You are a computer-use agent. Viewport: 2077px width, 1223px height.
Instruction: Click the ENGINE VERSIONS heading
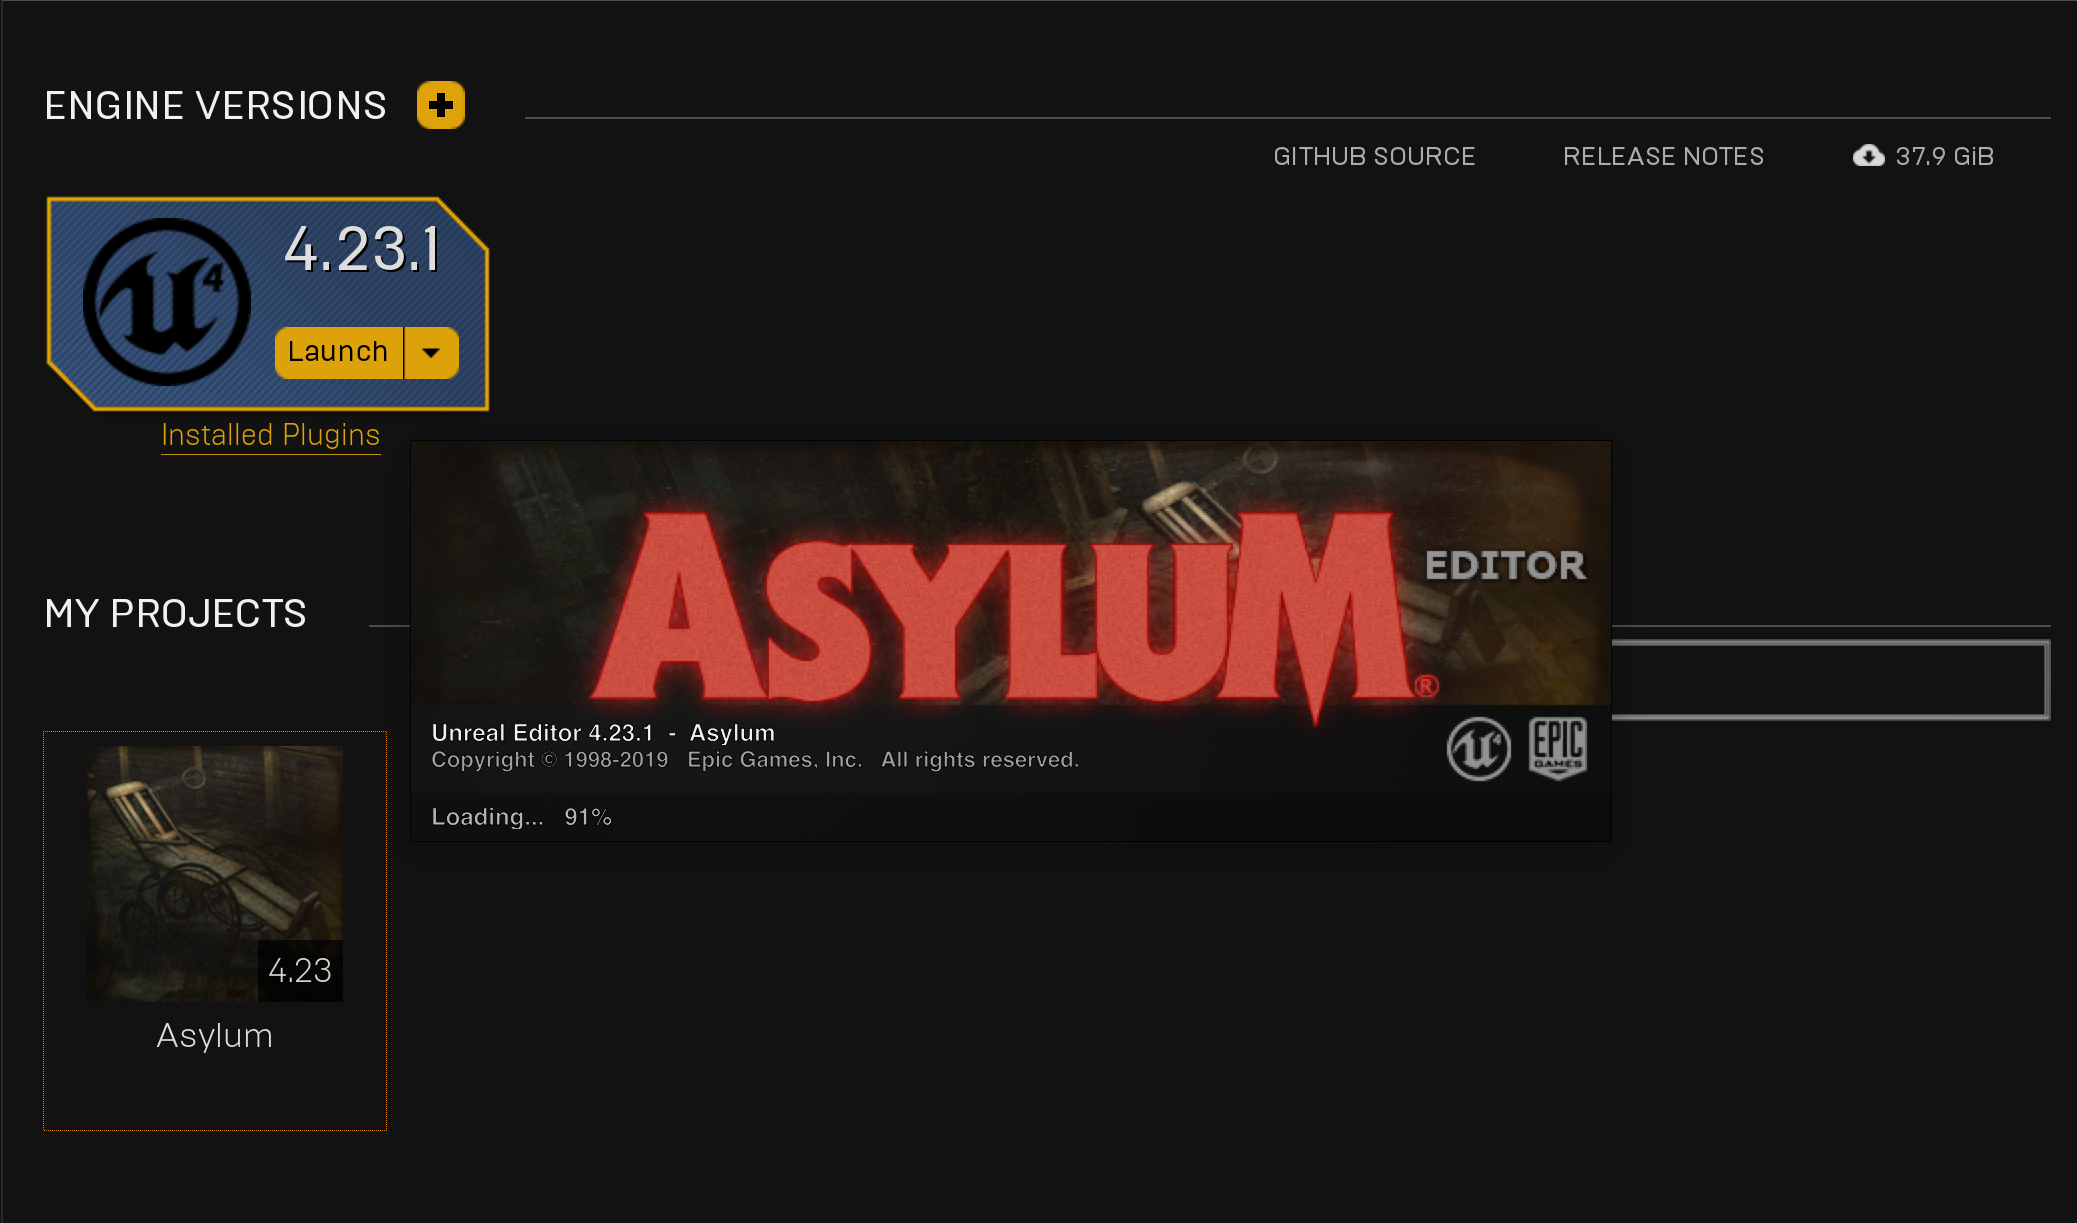(x=216, y=105)
